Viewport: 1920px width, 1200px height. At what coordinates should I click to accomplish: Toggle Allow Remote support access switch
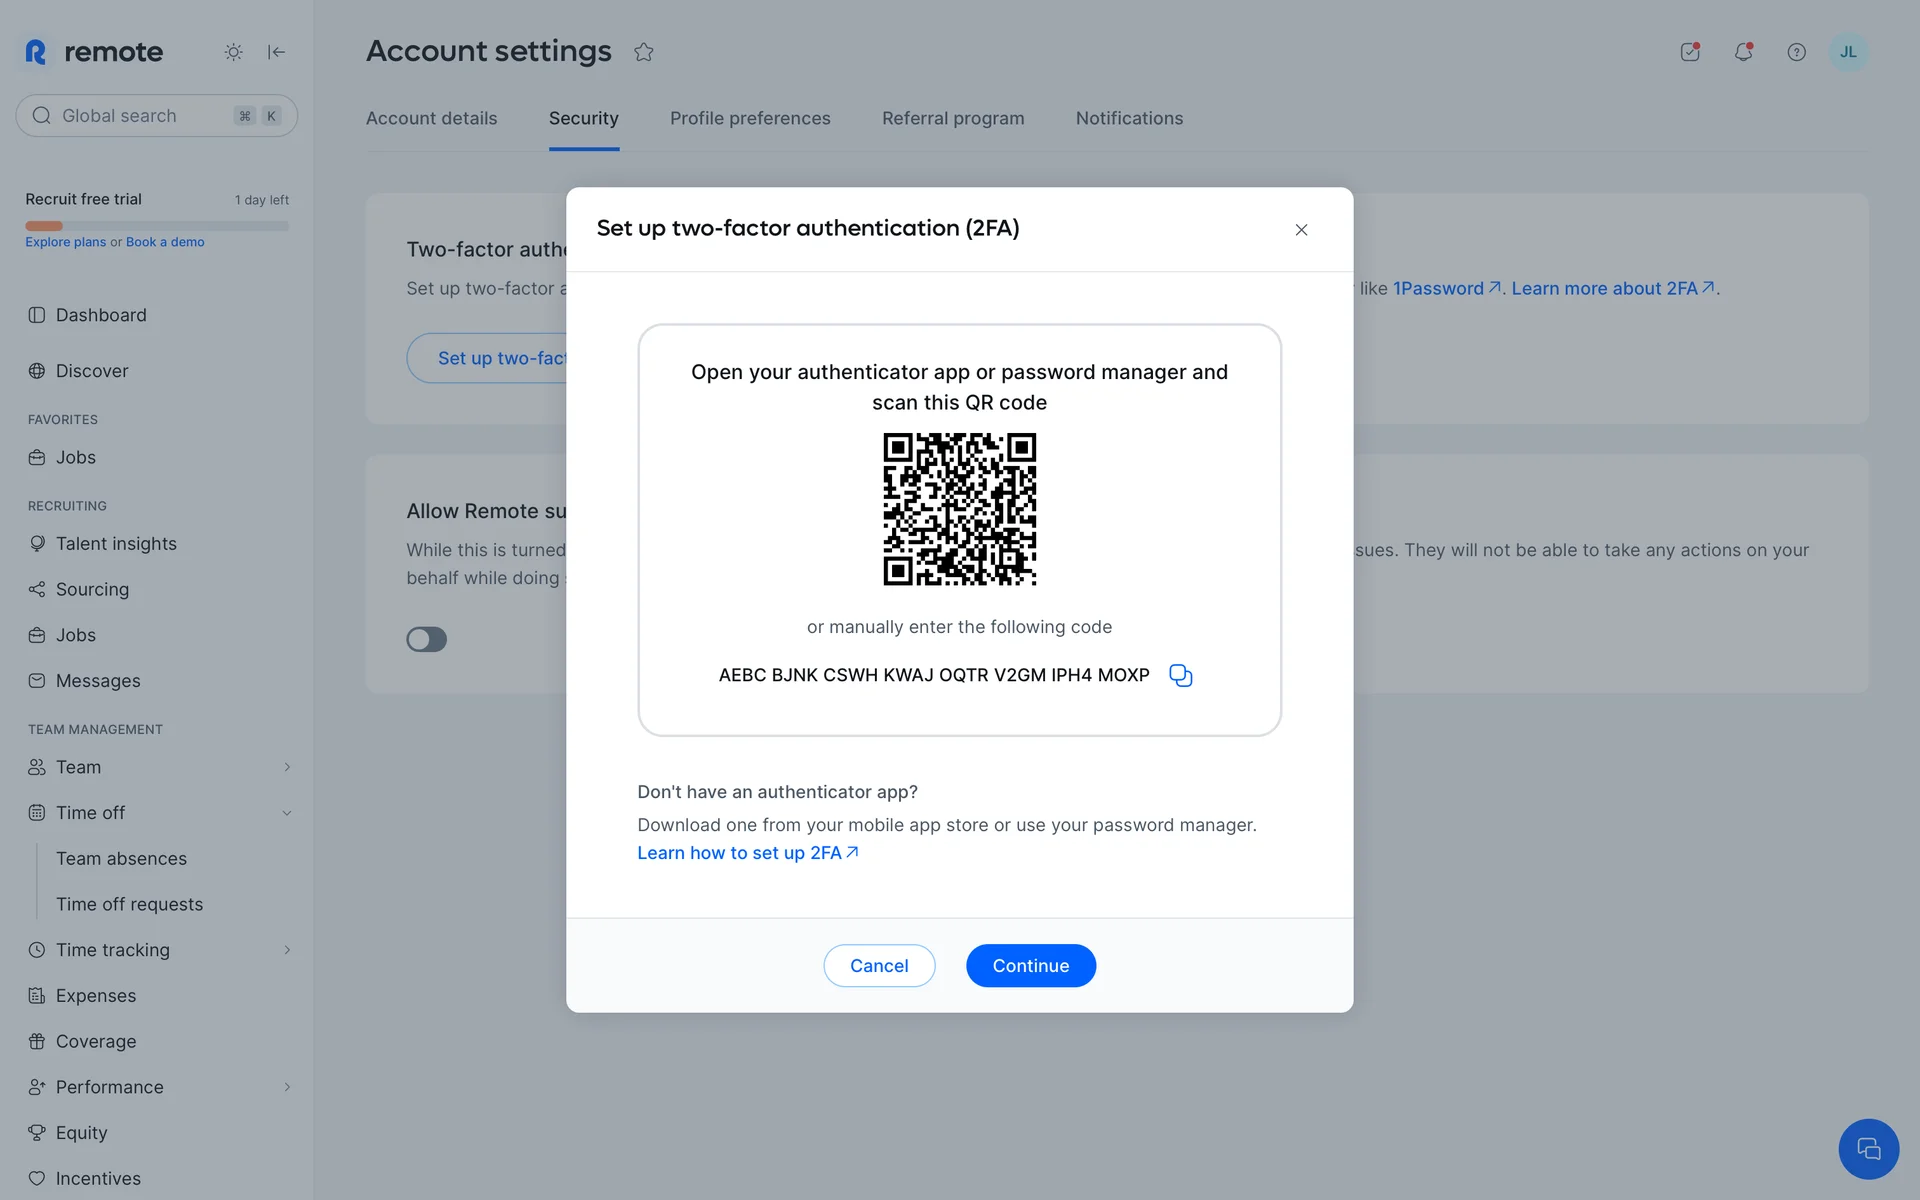[426, 639]
